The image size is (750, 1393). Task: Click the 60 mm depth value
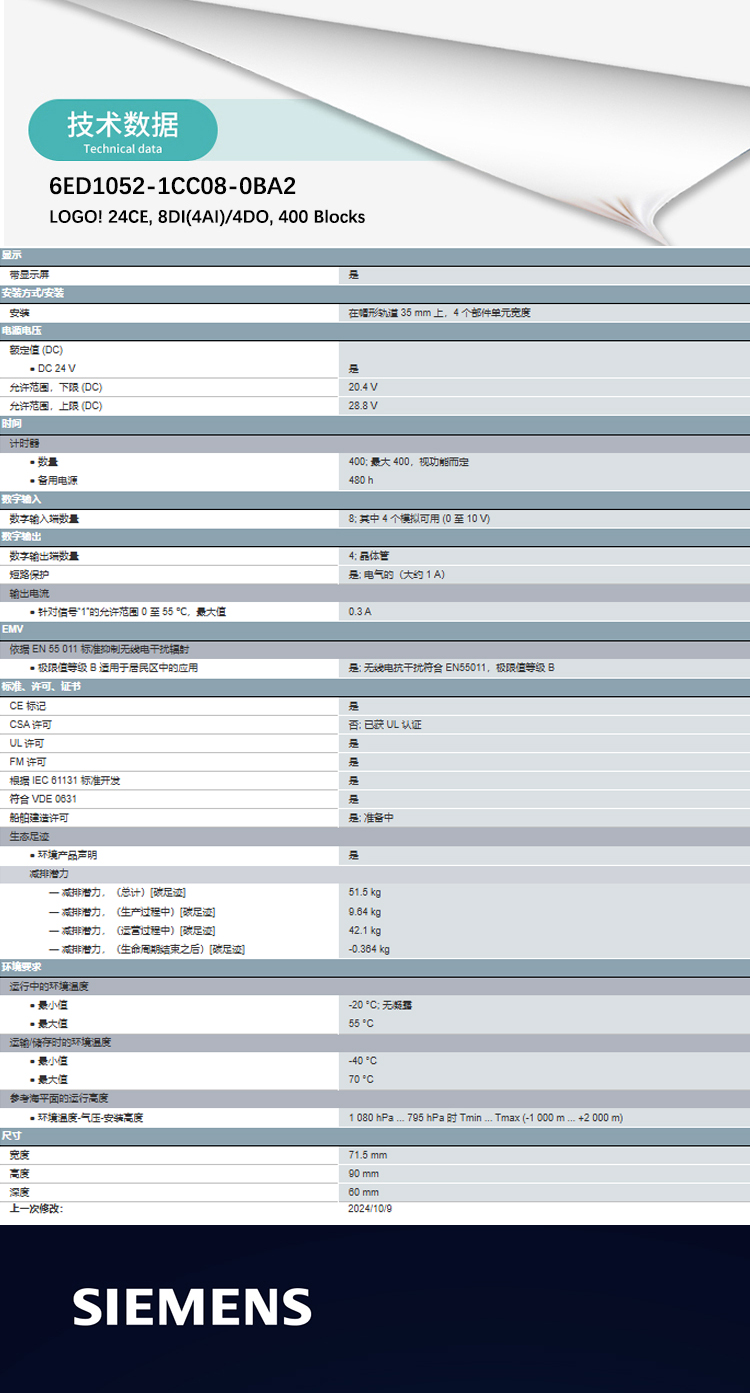point(363,1192)
